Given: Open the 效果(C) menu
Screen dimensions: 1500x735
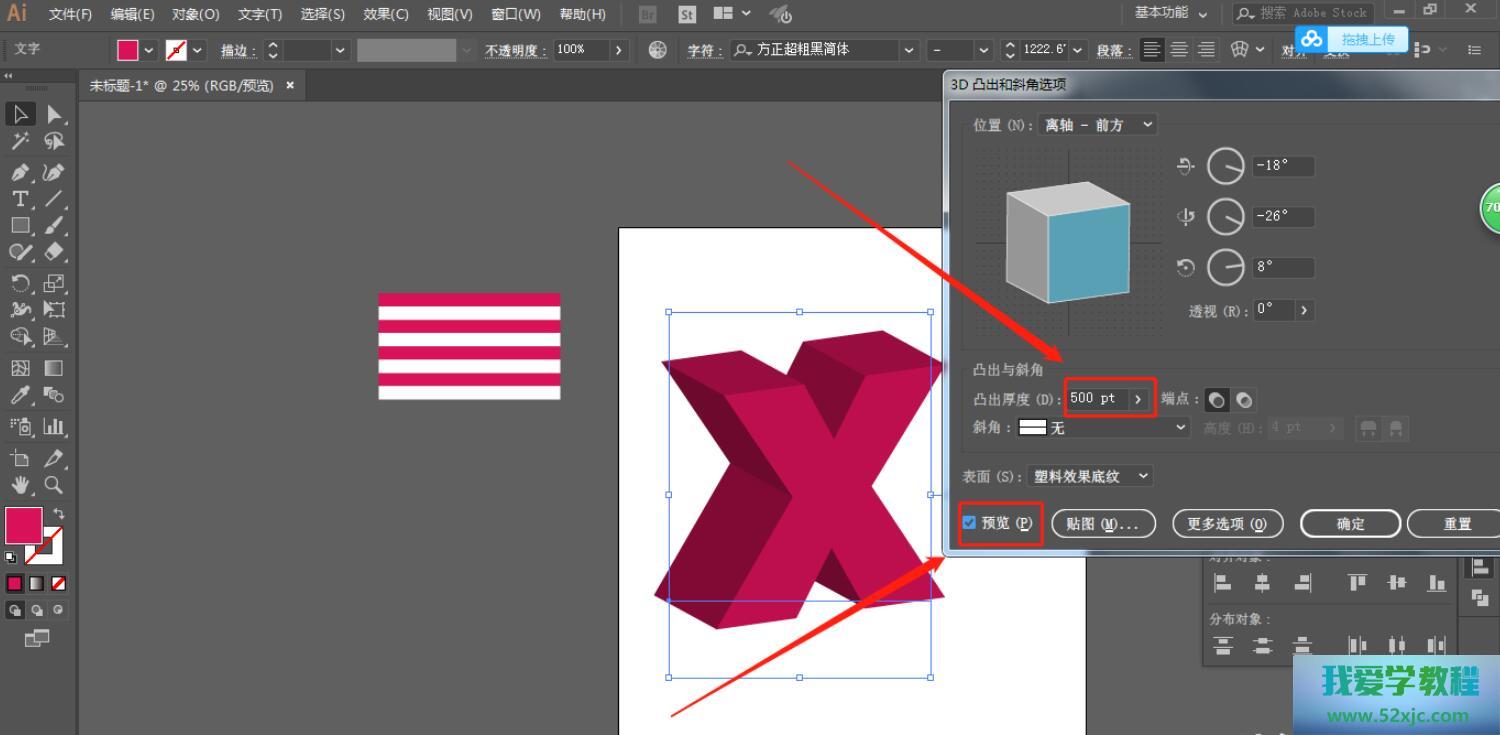Looking at the screenshot, I should [x=385, y=14].
